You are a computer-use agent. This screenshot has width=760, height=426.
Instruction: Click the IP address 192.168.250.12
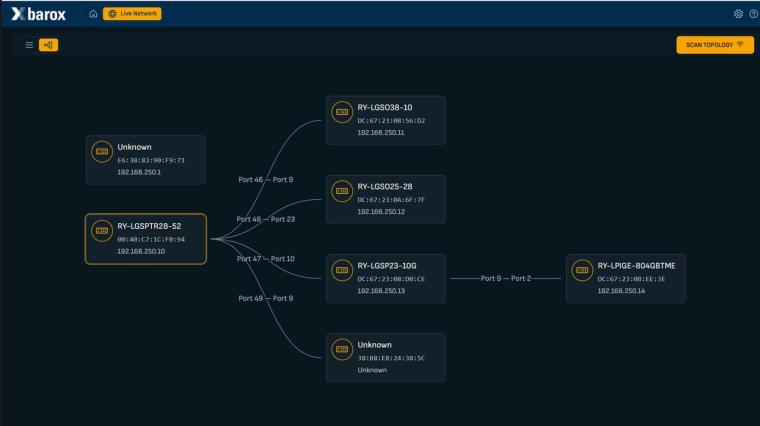coord(381,211)
